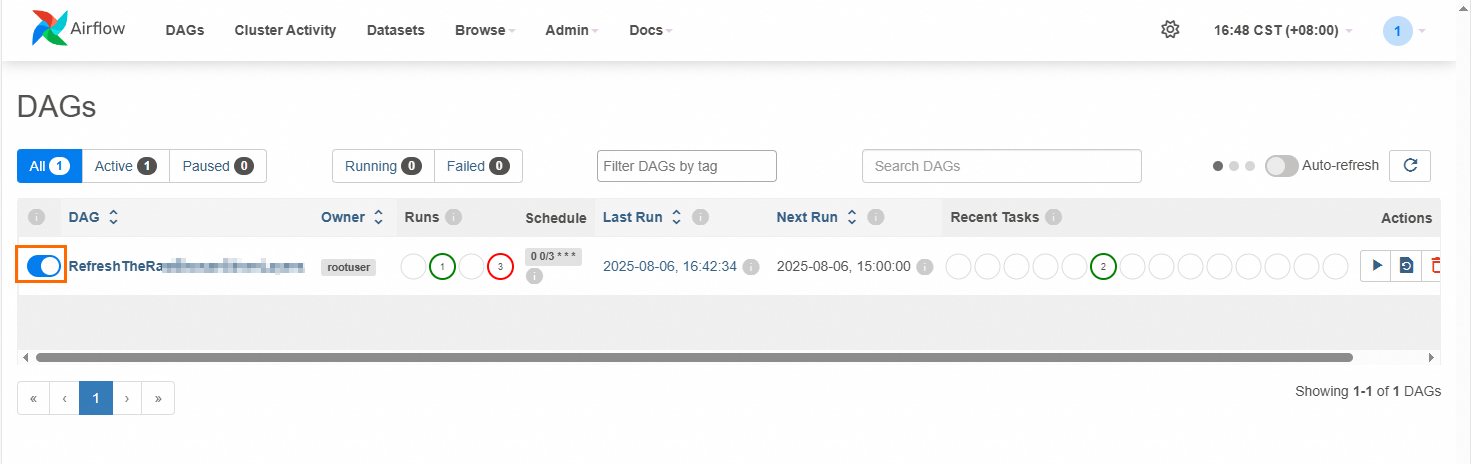
Task: Click the info icon under the schedule
Action: (534, 276)
